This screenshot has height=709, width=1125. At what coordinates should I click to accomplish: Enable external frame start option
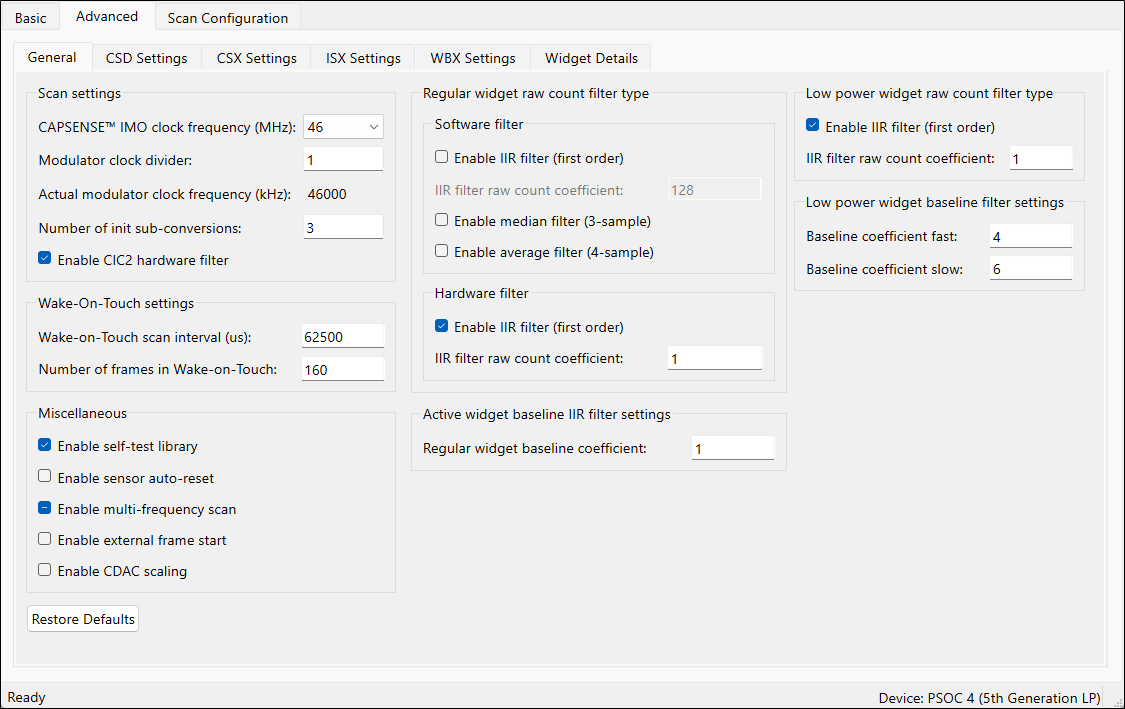click(x=45, y=539)
